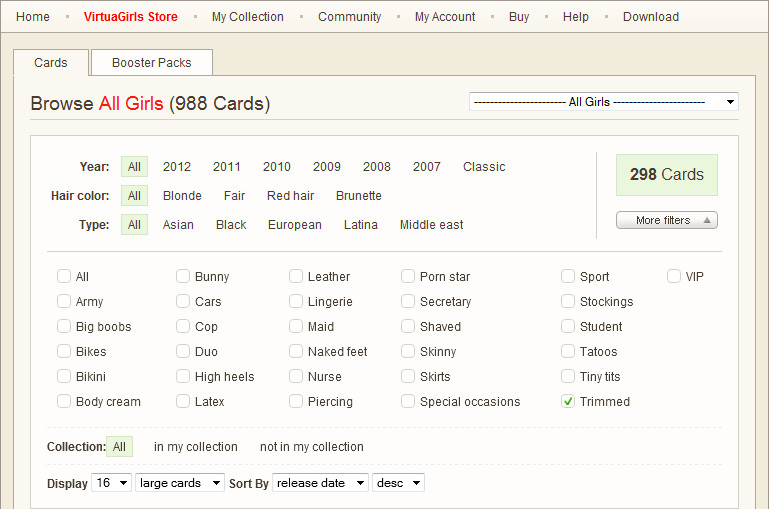
Task: Open the VirtuaGirls Store menu item
Action: [130, 17]
